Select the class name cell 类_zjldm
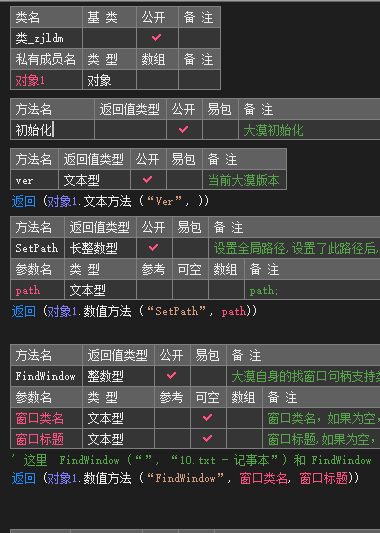 (47, 38)
